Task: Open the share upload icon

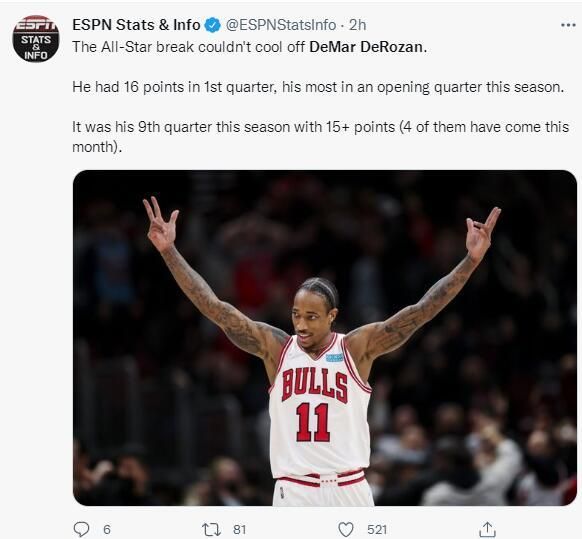Action: 487,529
